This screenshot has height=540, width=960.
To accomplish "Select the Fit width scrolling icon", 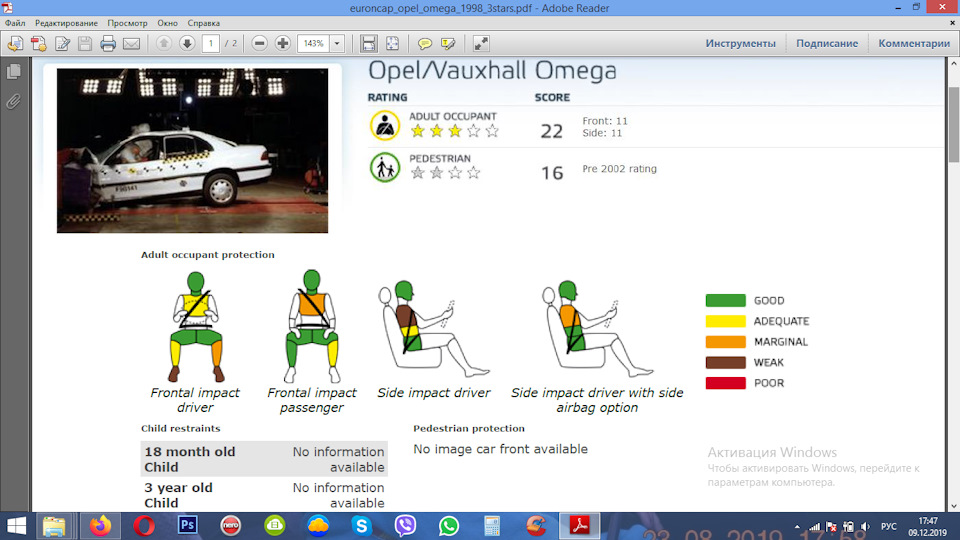I will (369, 43).
